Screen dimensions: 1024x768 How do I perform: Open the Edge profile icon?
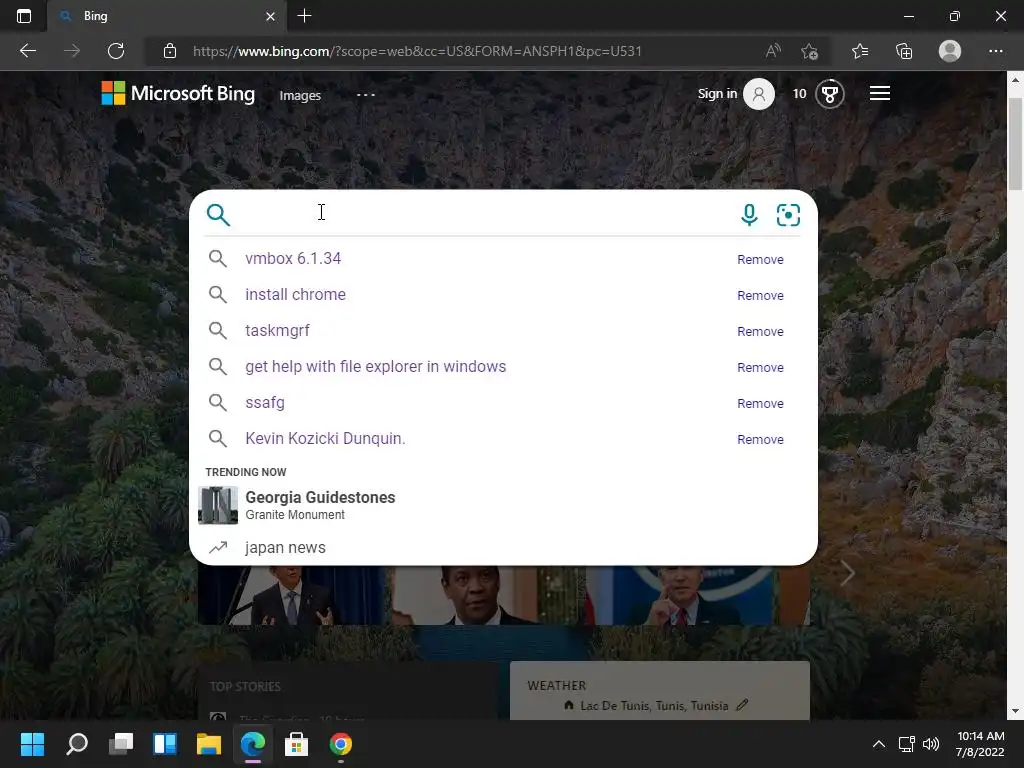coord(950,51)
